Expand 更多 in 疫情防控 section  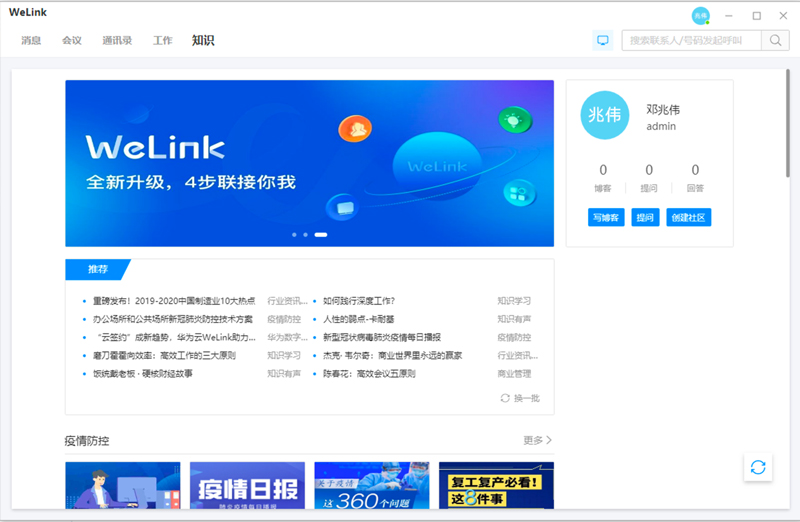click(x=537, y=440)
